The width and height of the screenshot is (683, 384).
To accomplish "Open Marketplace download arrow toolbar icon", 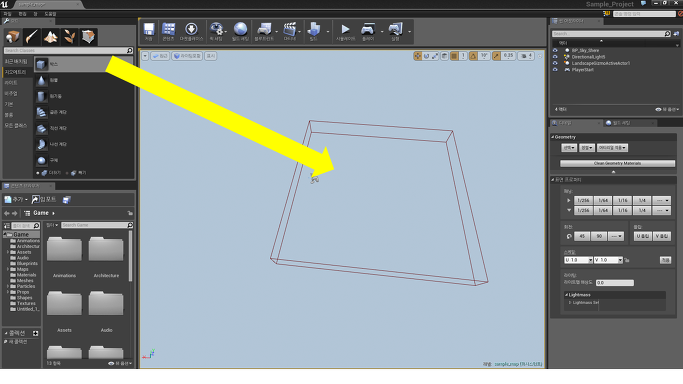I will click(191, 29).
